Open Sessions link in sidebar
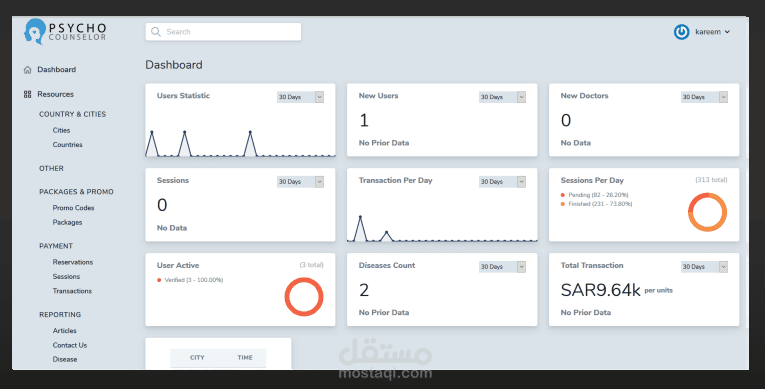This screenshot has width=772, height=389. [x=66, y=277]
